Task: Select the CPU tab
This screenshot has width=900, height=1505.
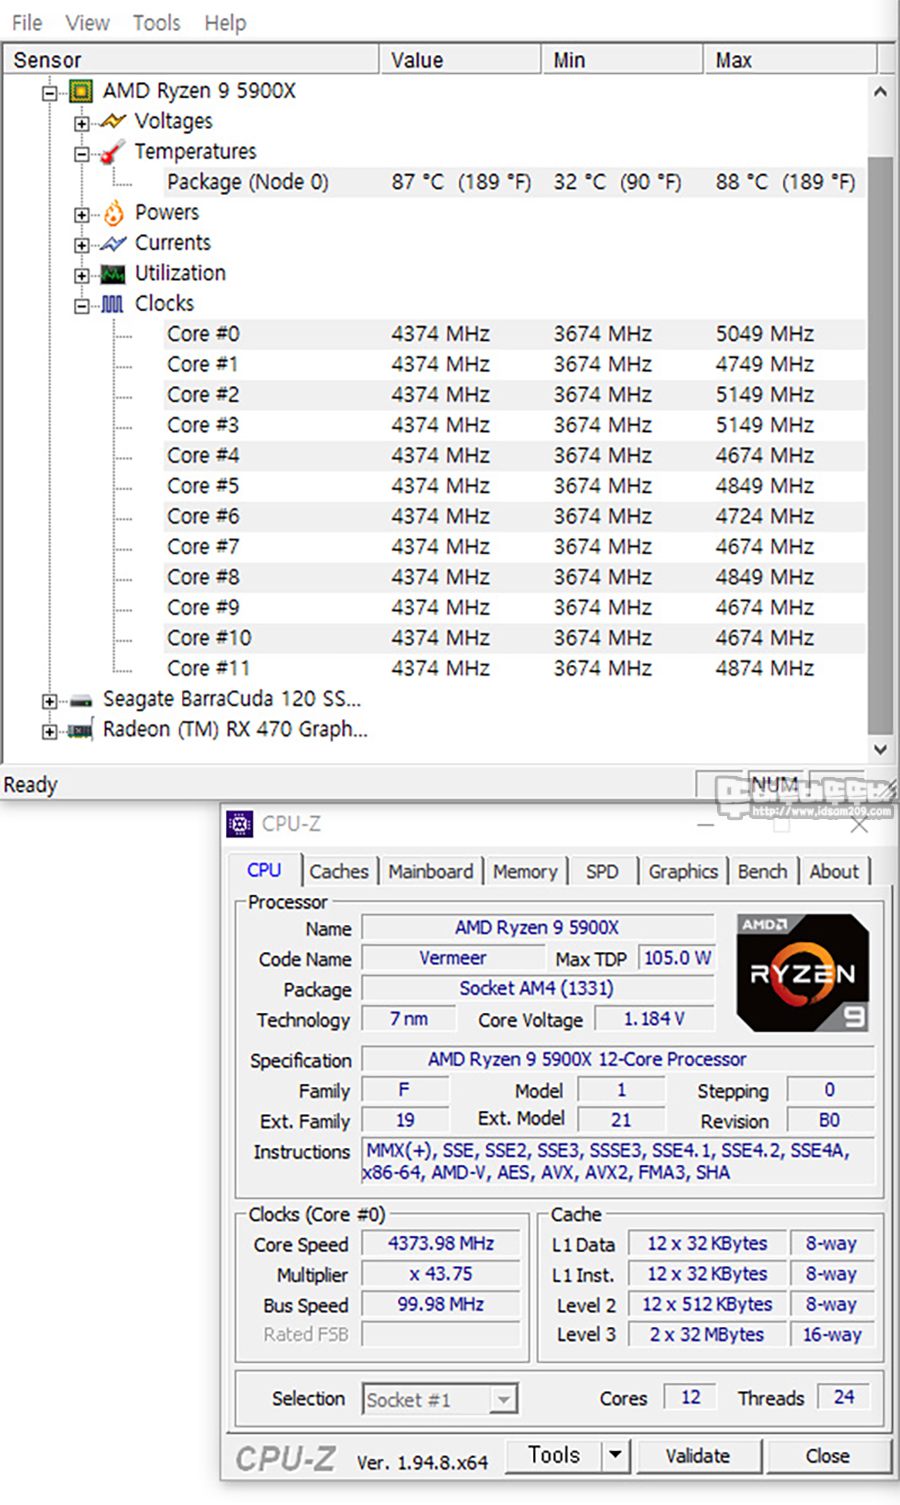Action: tap(264, 870)
